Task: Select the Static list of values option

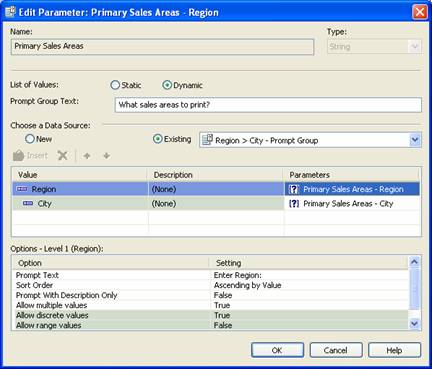Action: pos(125,85)
